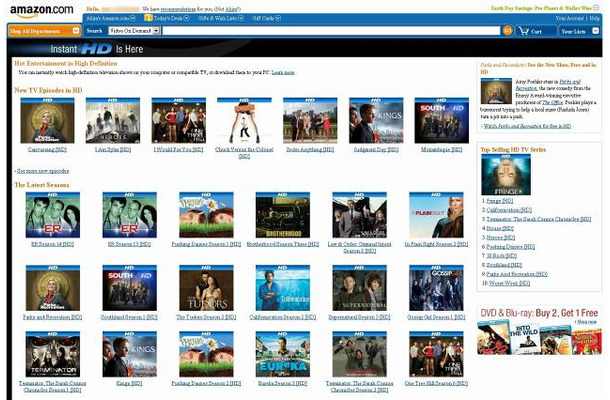610x400 pixels.
Task: Open the House [HD] link in the top-selling list
Action: click(x=500, y=228)
